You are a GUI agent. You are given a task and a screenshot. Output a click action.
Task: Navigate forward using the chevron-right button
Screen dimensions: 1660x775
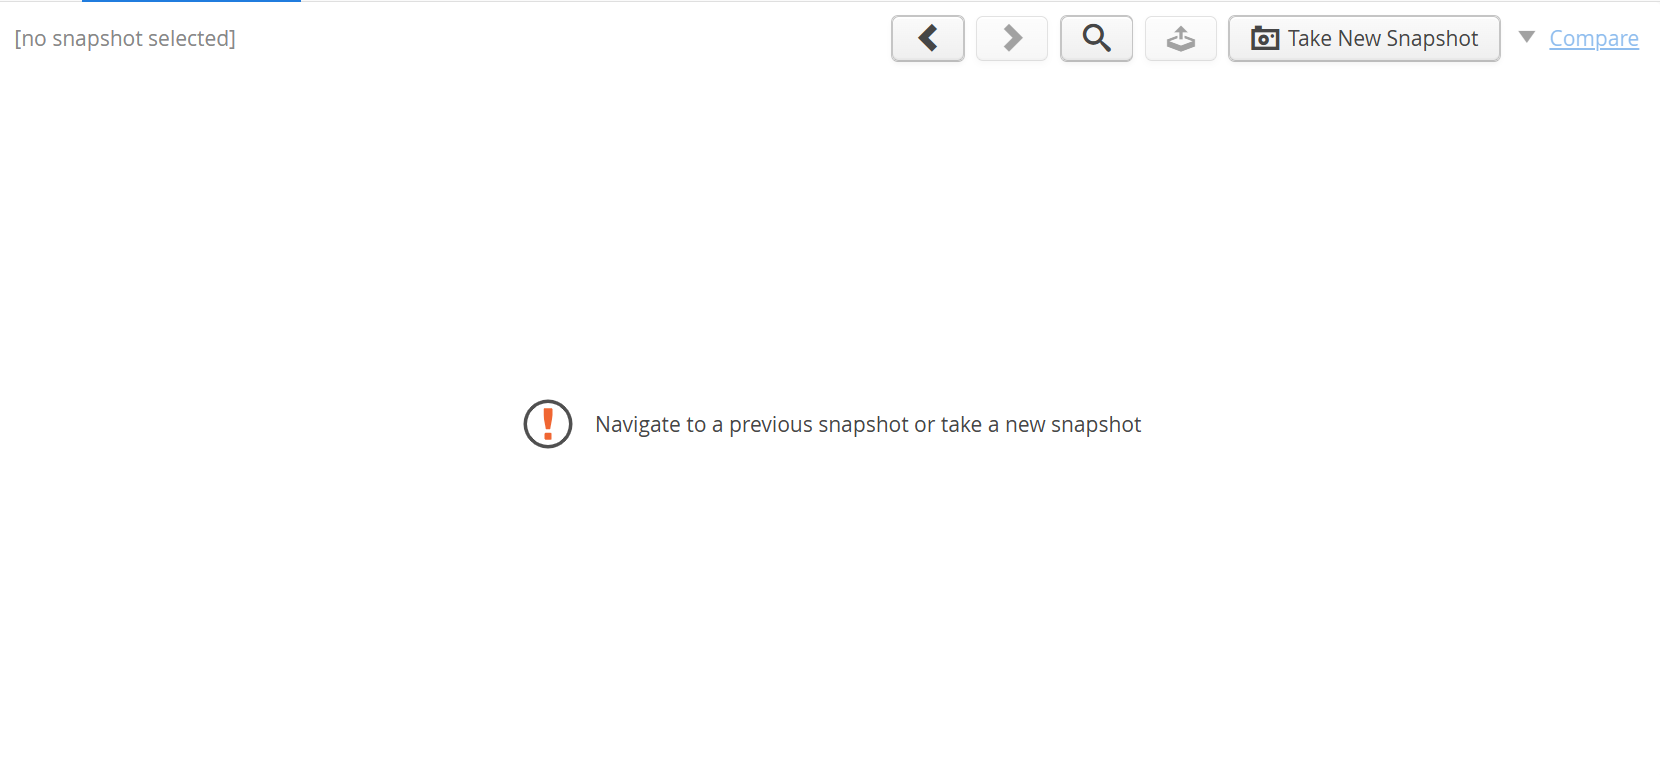click(1012, 38)
